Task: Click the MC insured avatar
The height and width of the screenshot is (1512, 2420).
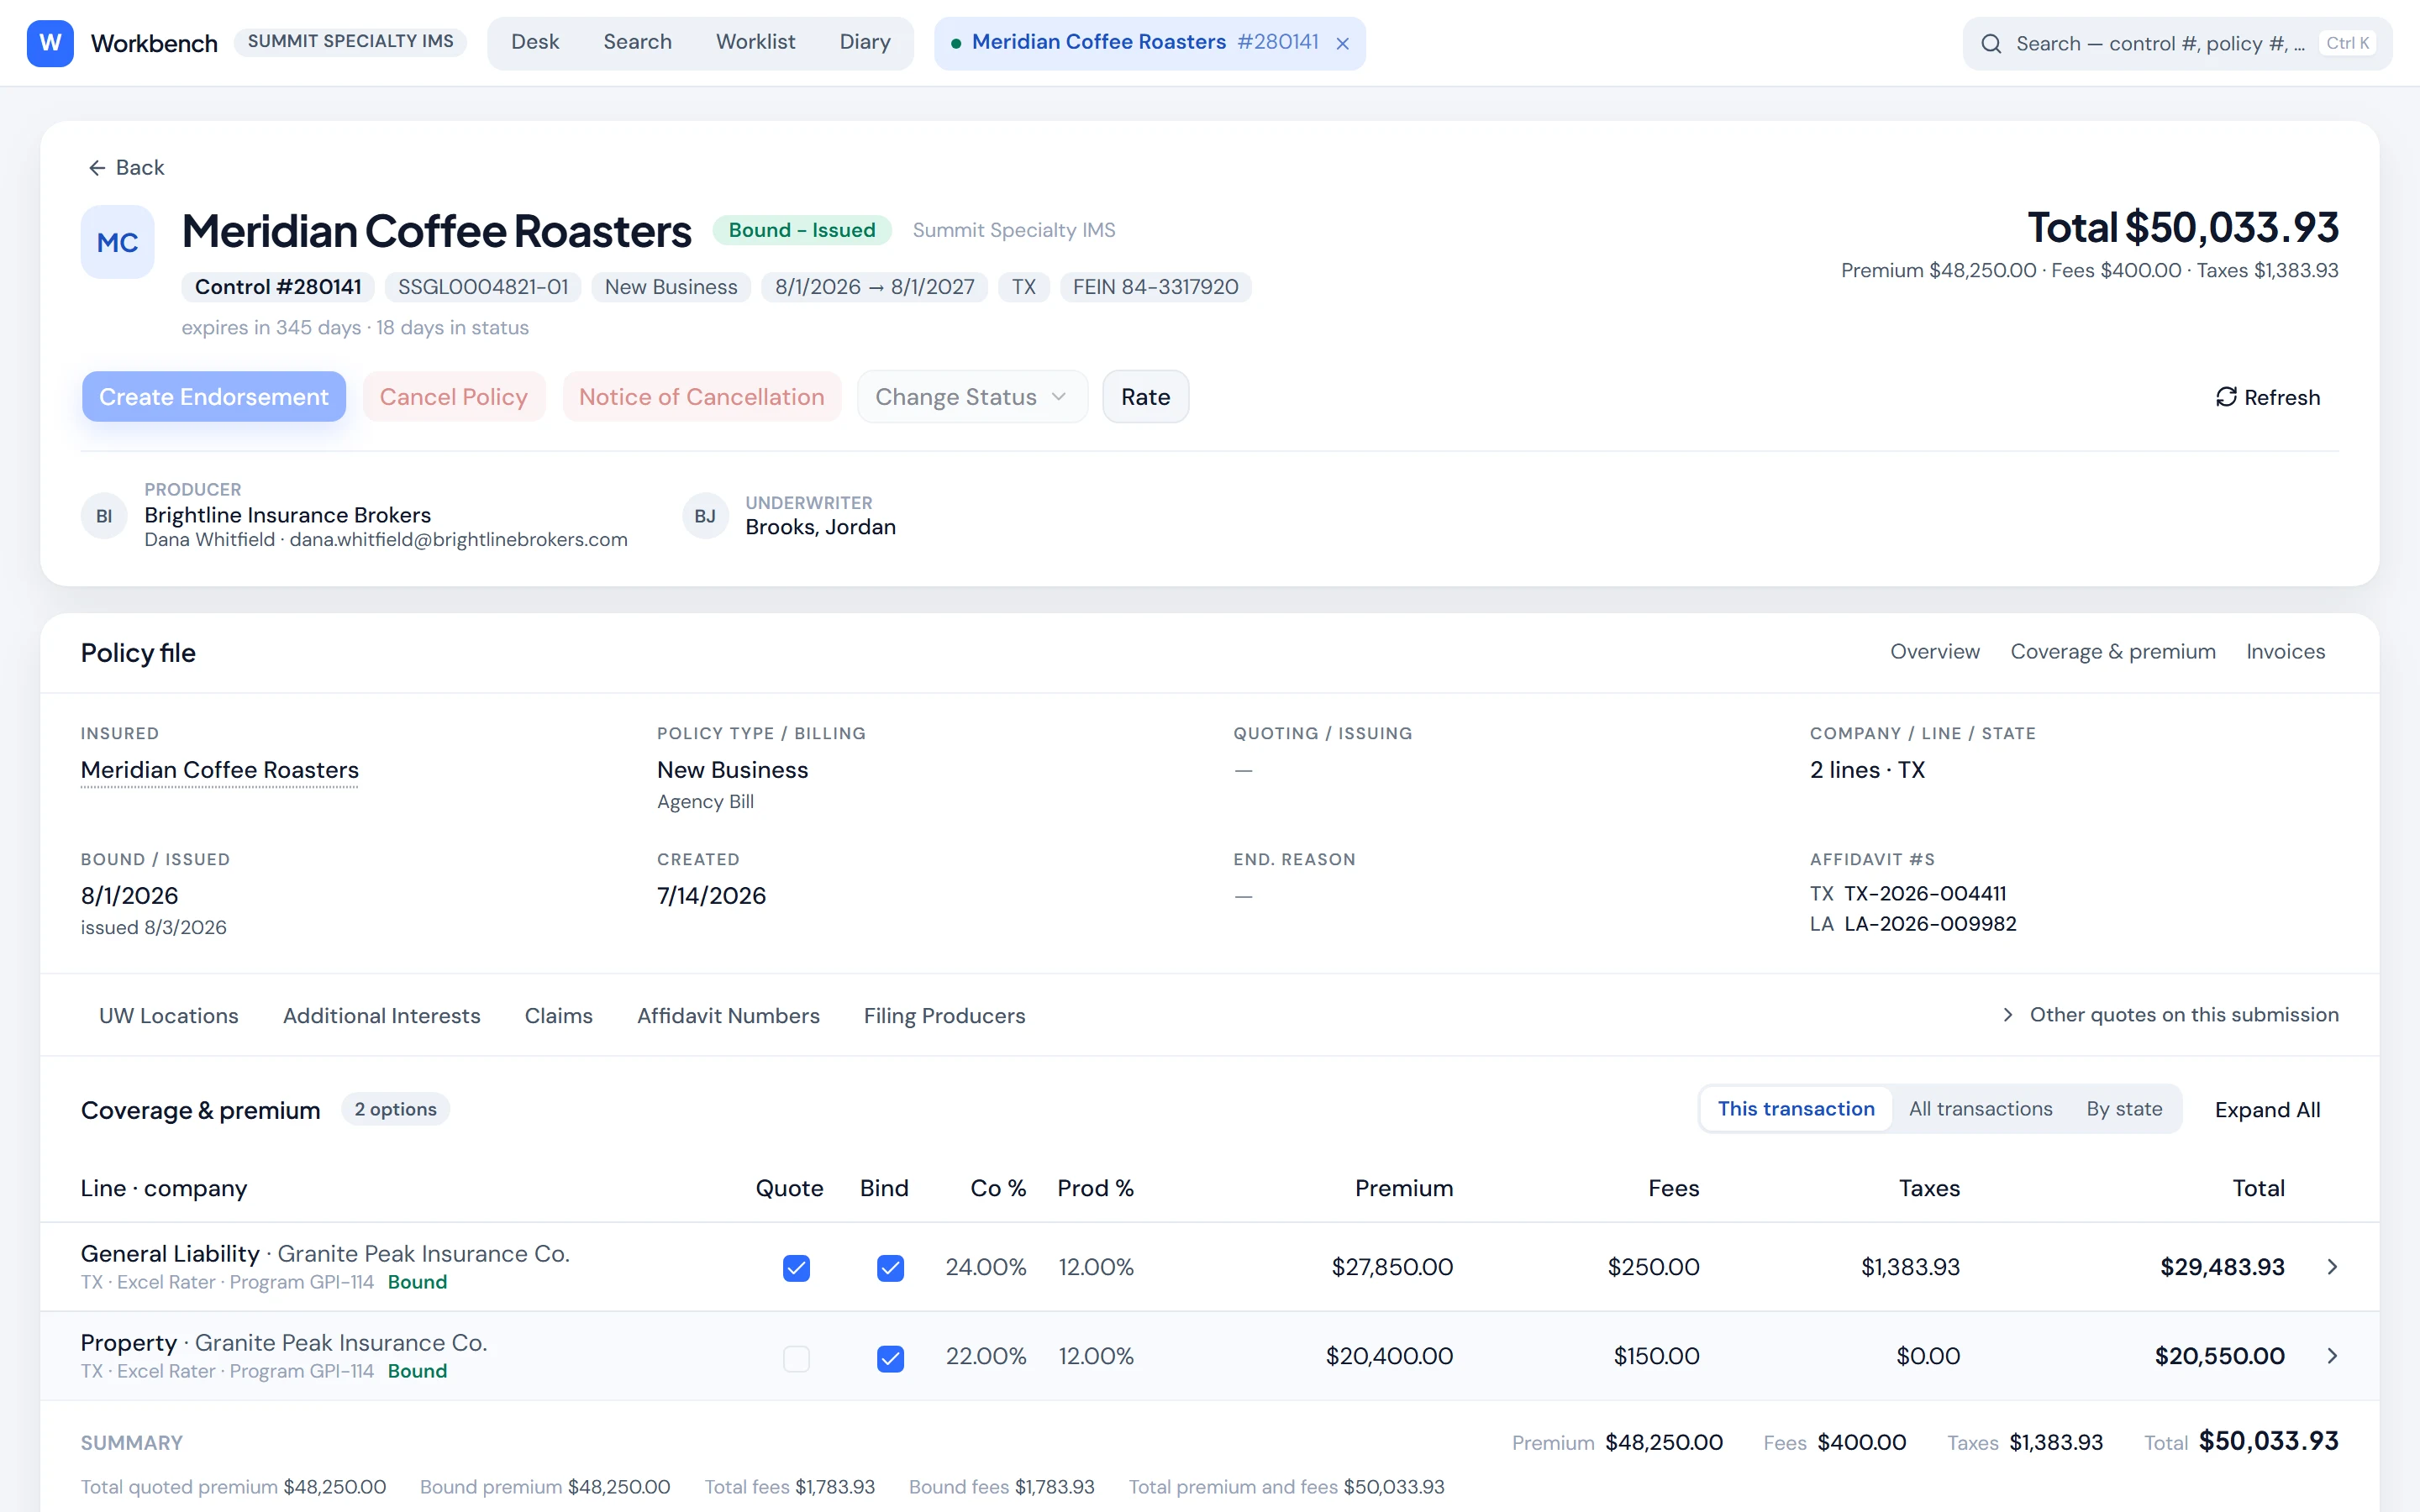Action: [x=118, y=242]
